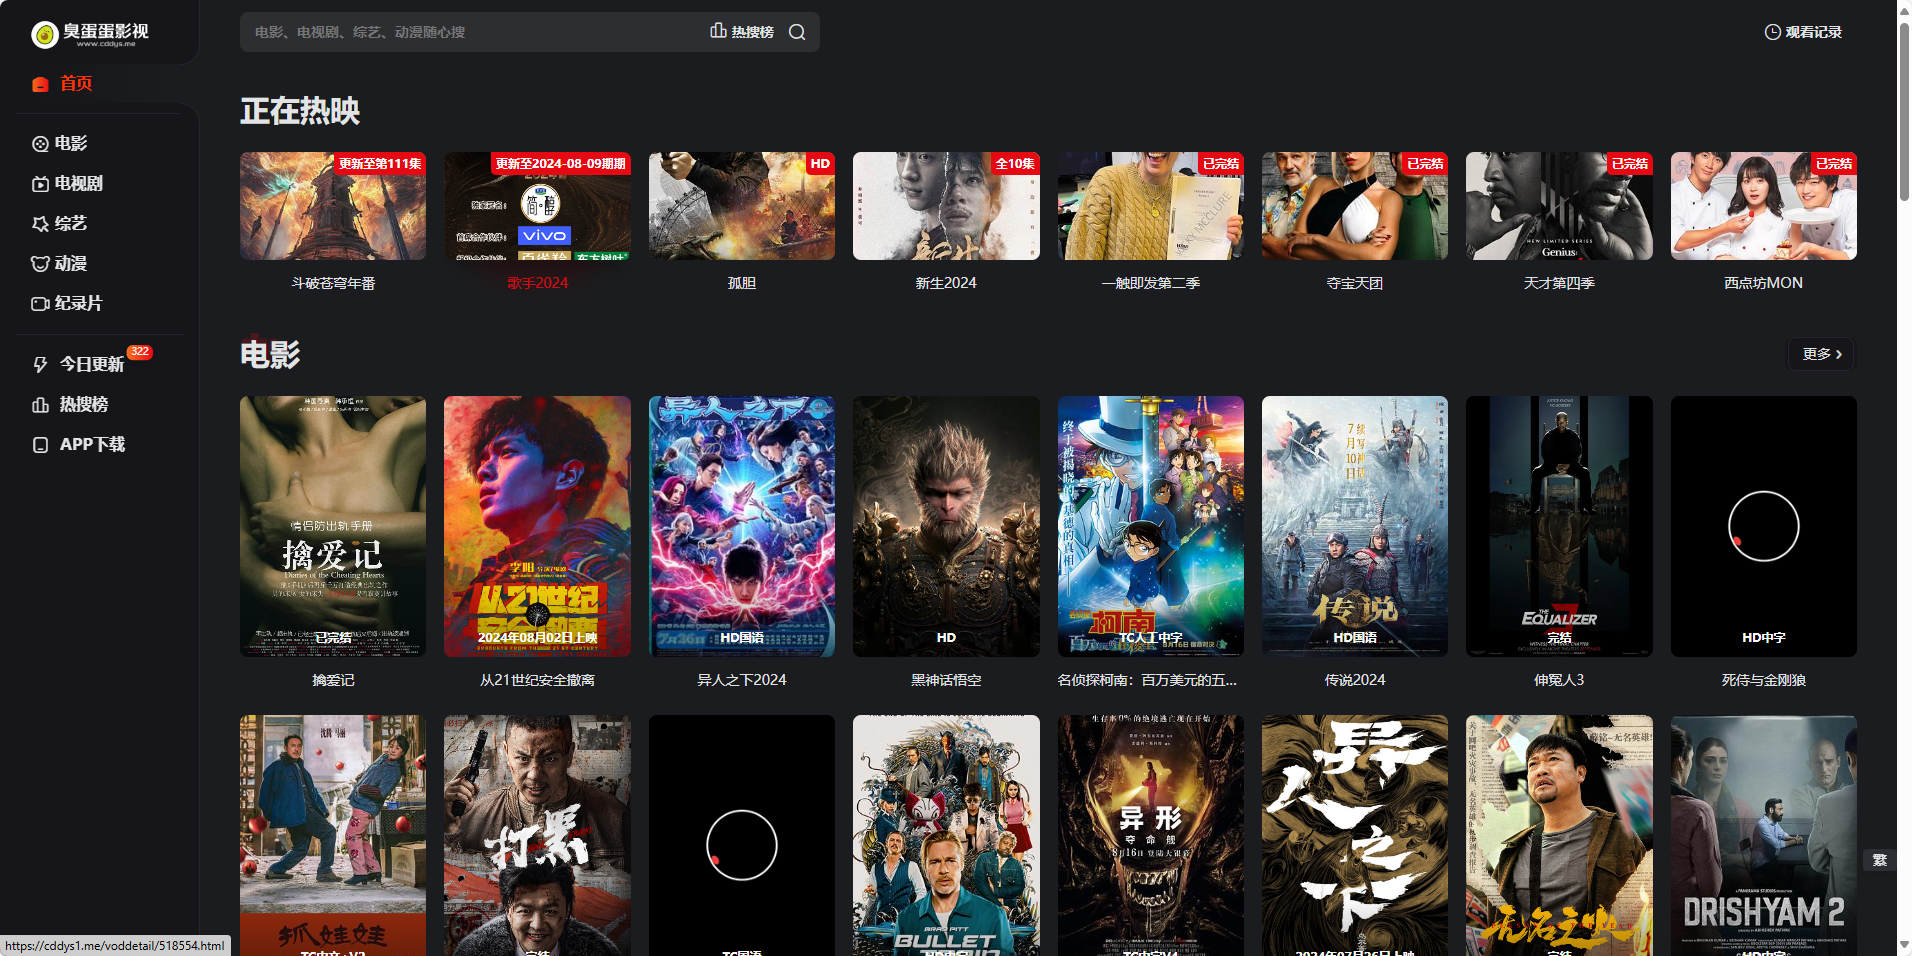This screenshot has height=956, width=1912.
Task: Click the 动漫 anime icon in sidebar
Action: click(40, 264)
